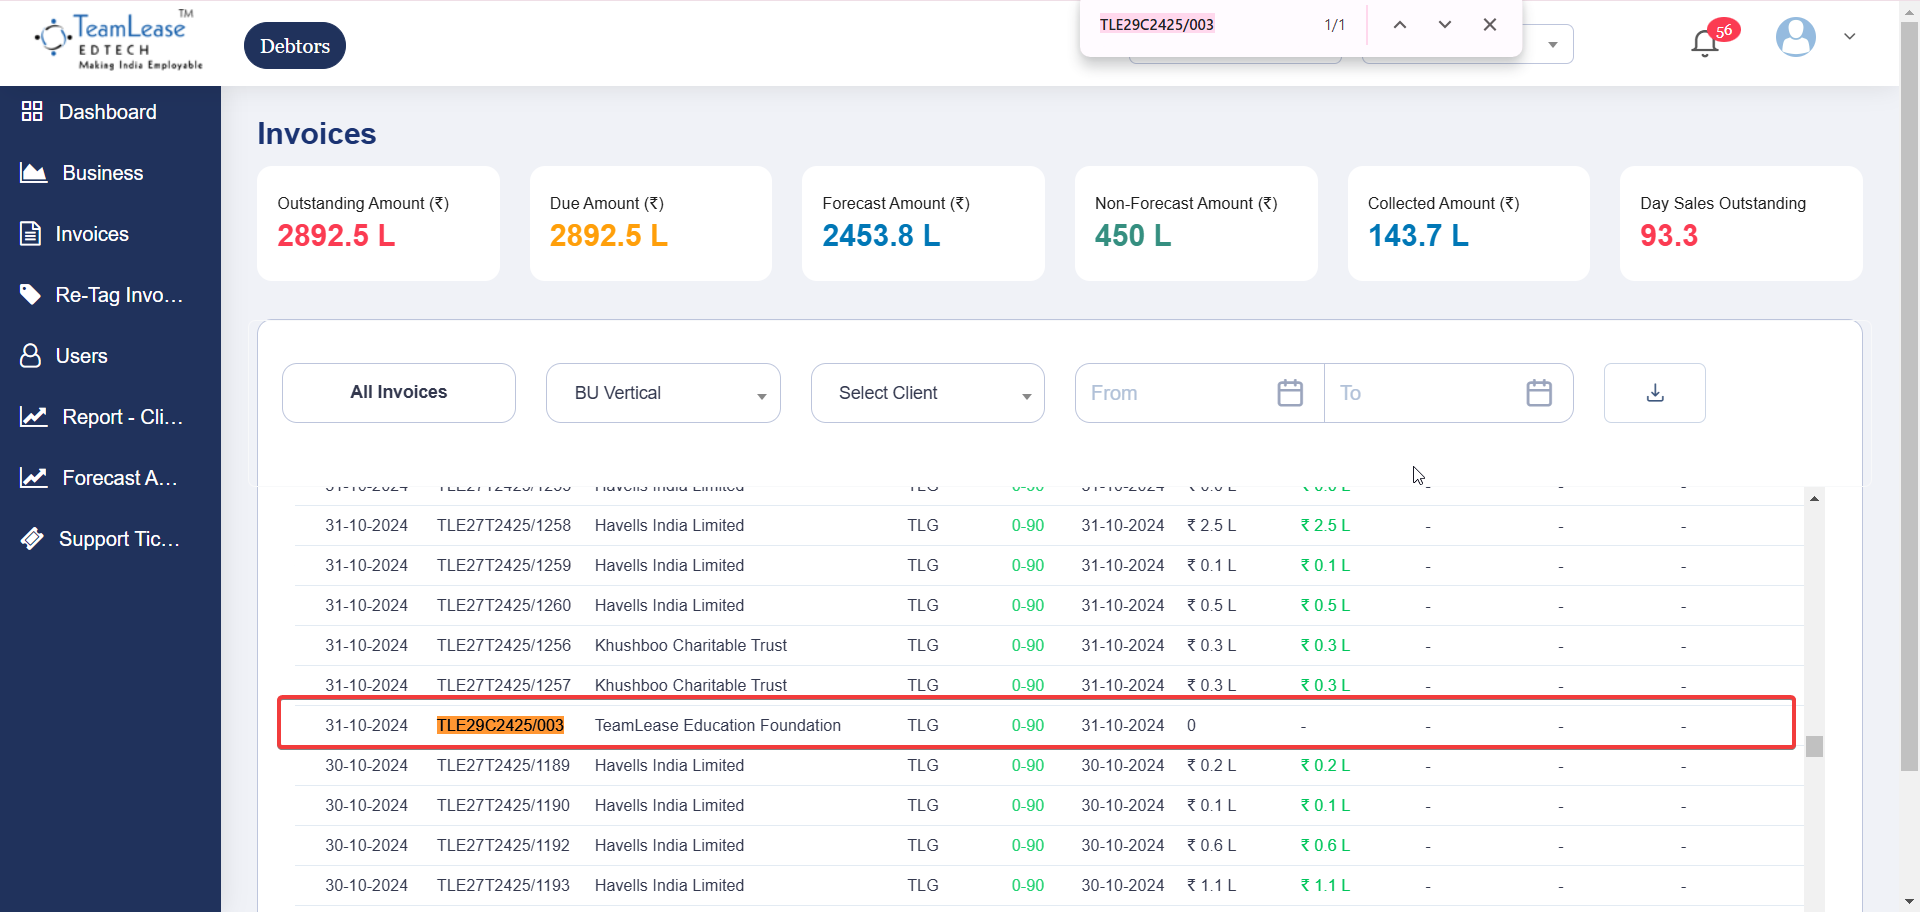Open the From date calendar icon

pyautogui.click(x=1290, y=393)
